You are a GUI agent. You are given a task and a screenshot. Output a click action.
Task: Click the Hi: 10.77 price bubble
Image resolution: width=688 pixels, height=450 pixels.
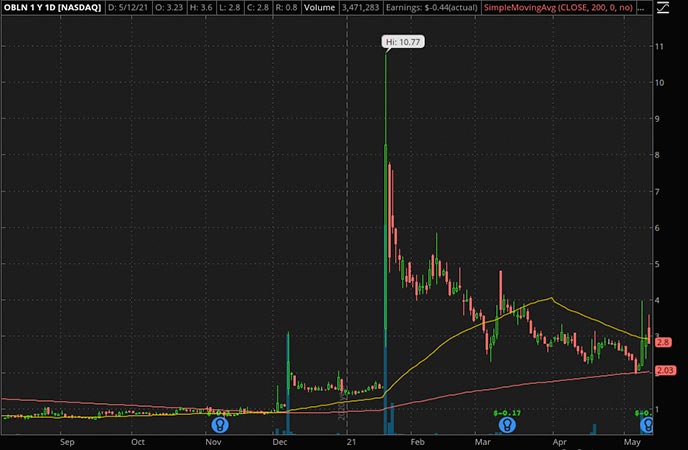coord(403,42)
